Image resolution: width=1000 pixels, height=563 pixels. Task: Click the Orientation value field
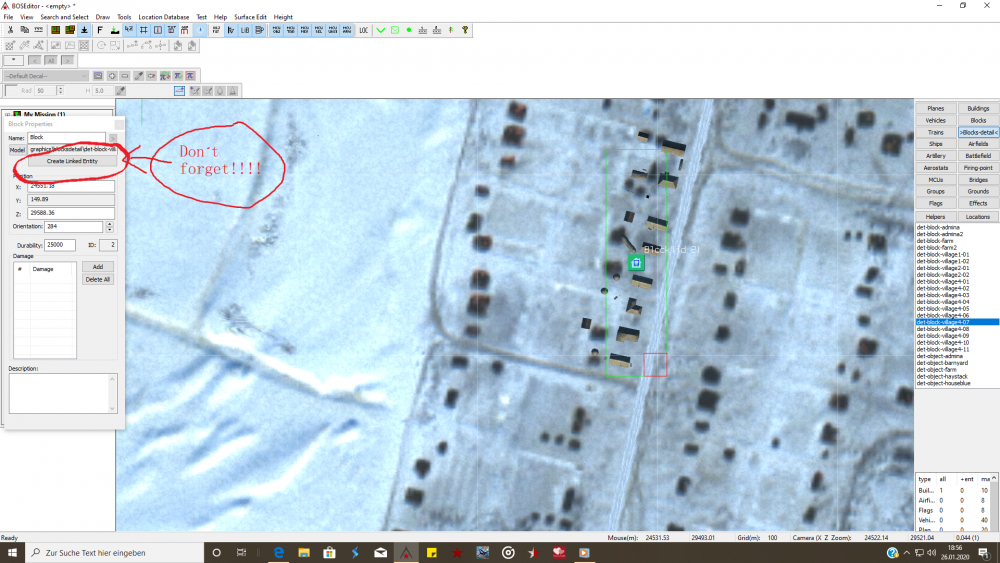pos(73,226)
